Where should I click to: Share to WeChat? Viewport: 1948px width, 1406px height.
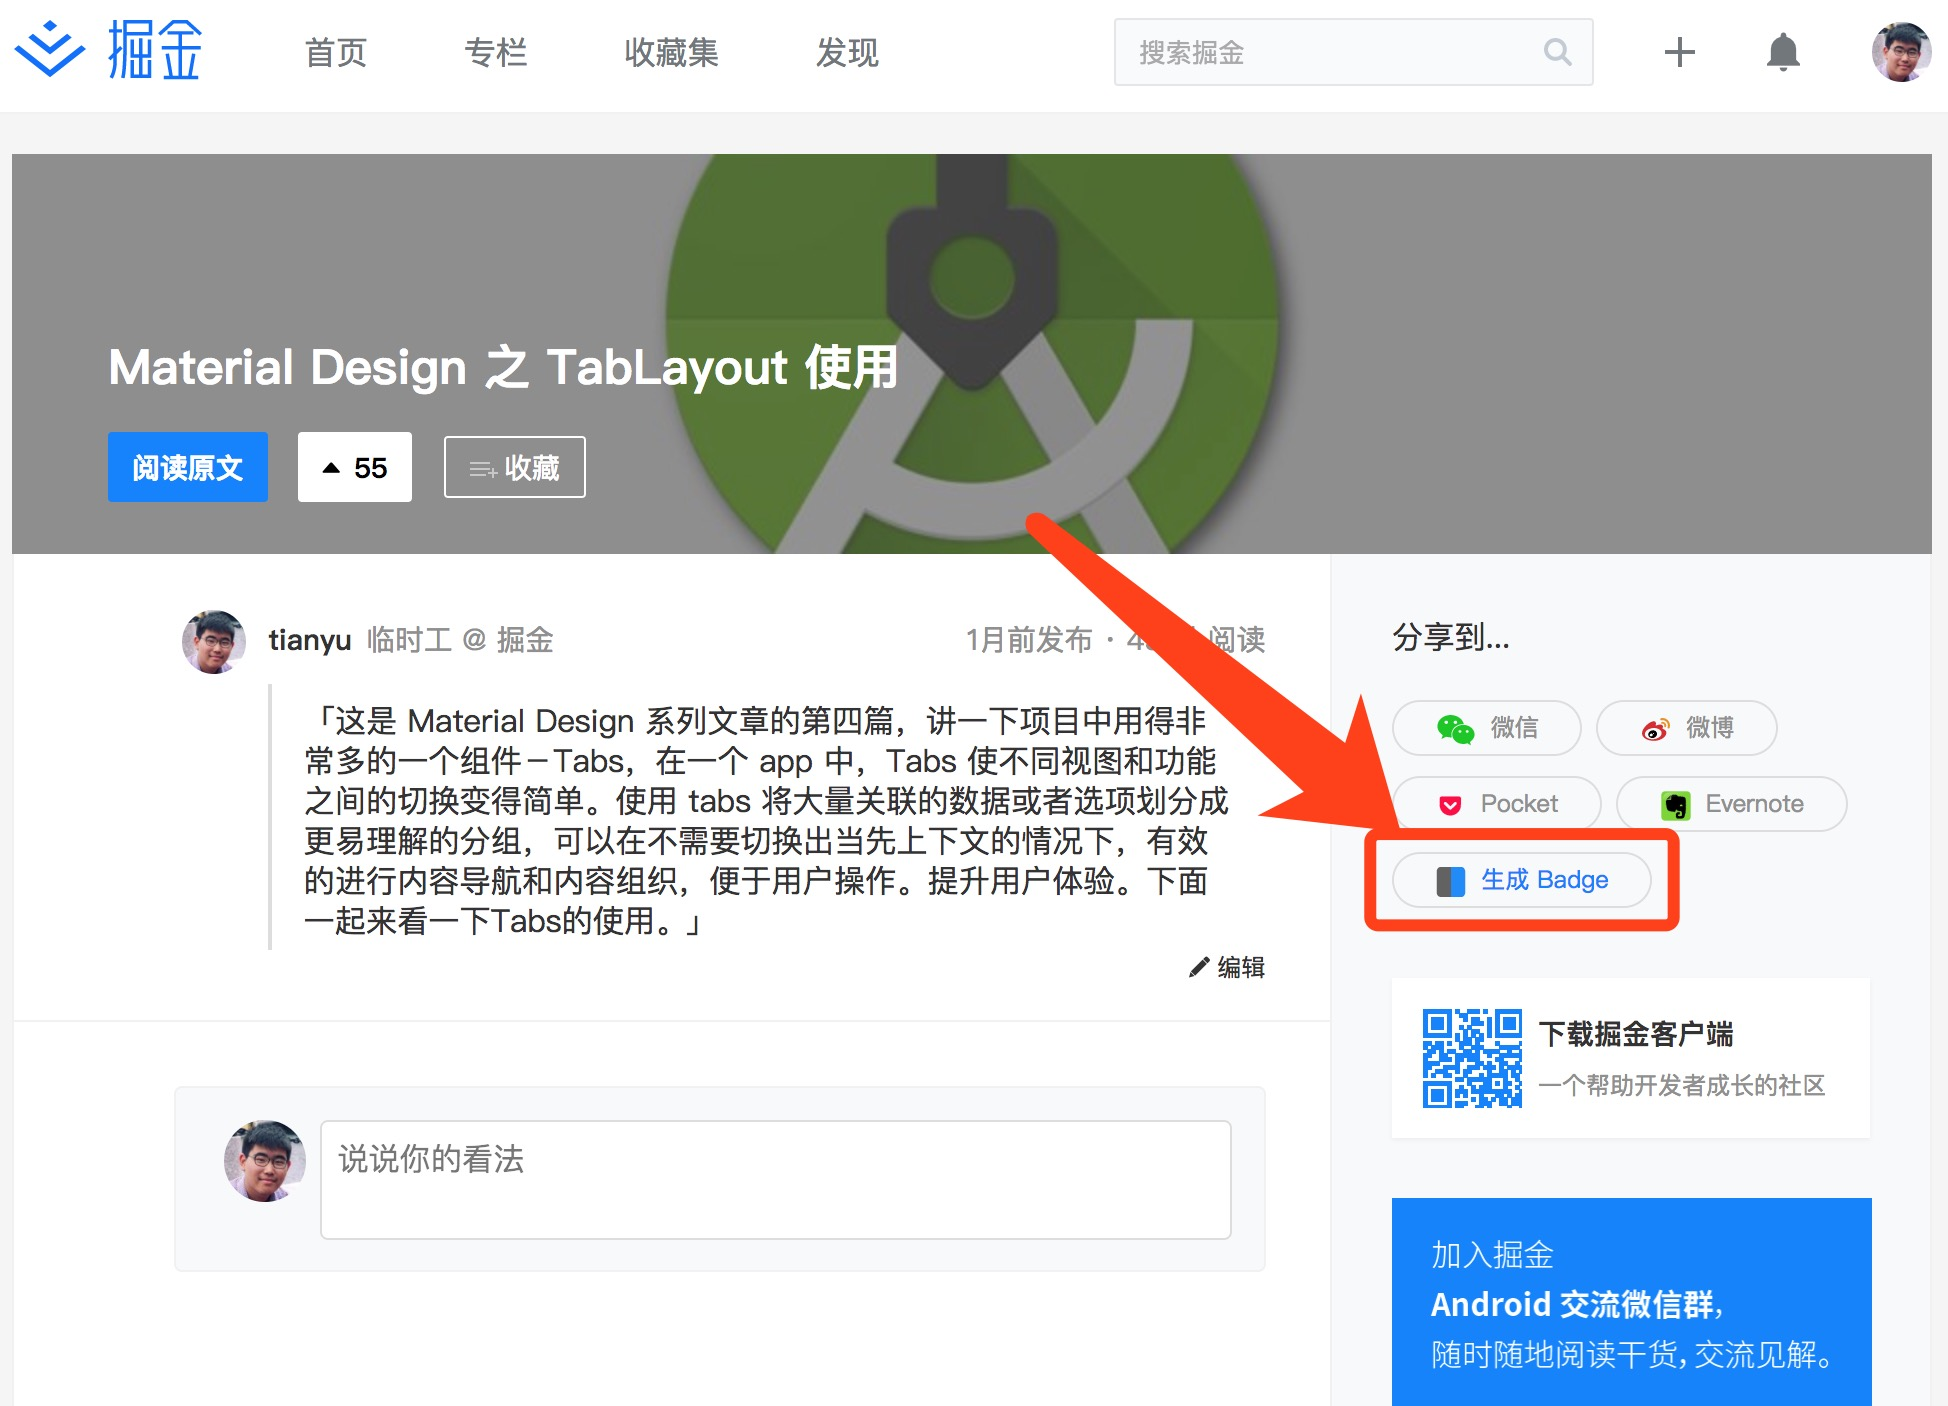(x=1486, y=728)
